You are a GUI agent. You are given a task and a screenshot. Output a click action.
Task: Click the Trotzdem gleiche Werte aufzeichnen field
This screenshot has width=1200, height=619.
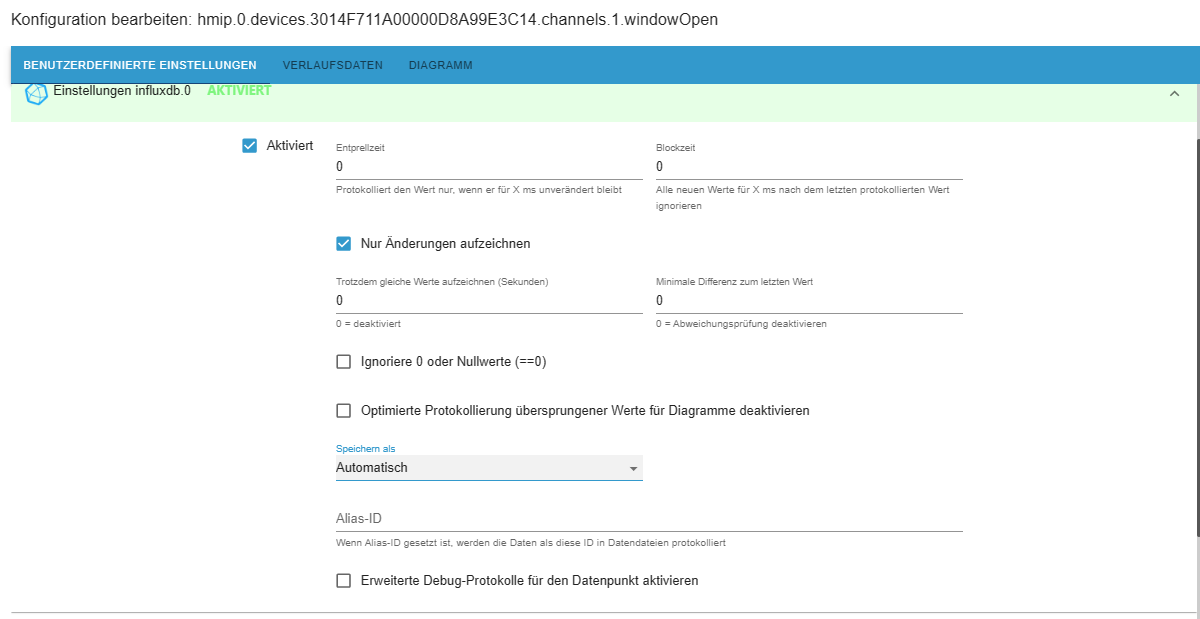(x=488, y=301)
